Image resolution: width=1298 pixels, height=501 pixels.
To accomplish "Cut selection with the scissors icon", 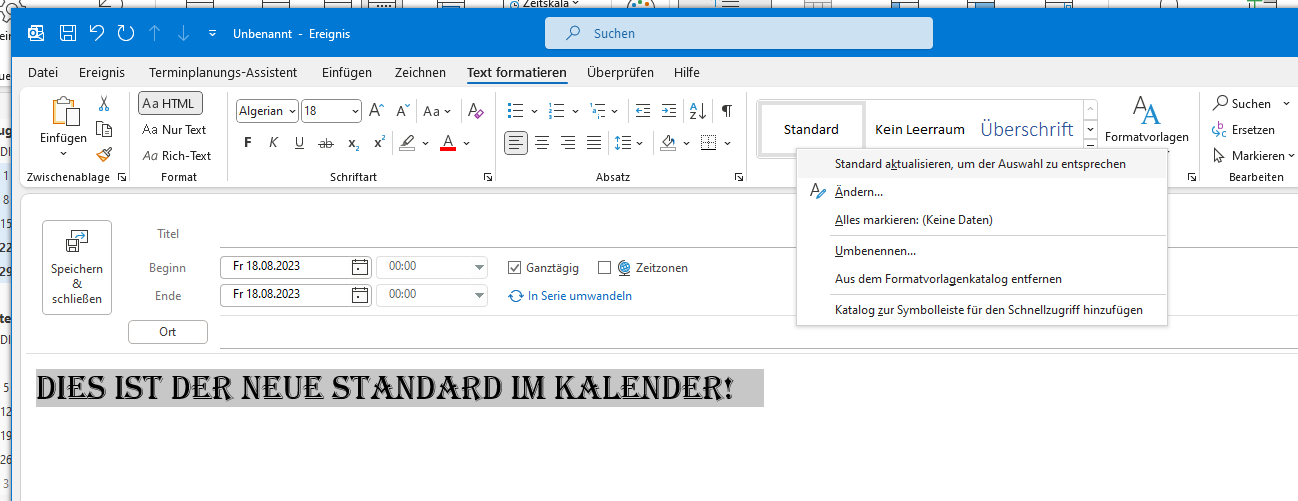I will click(104, 103).
